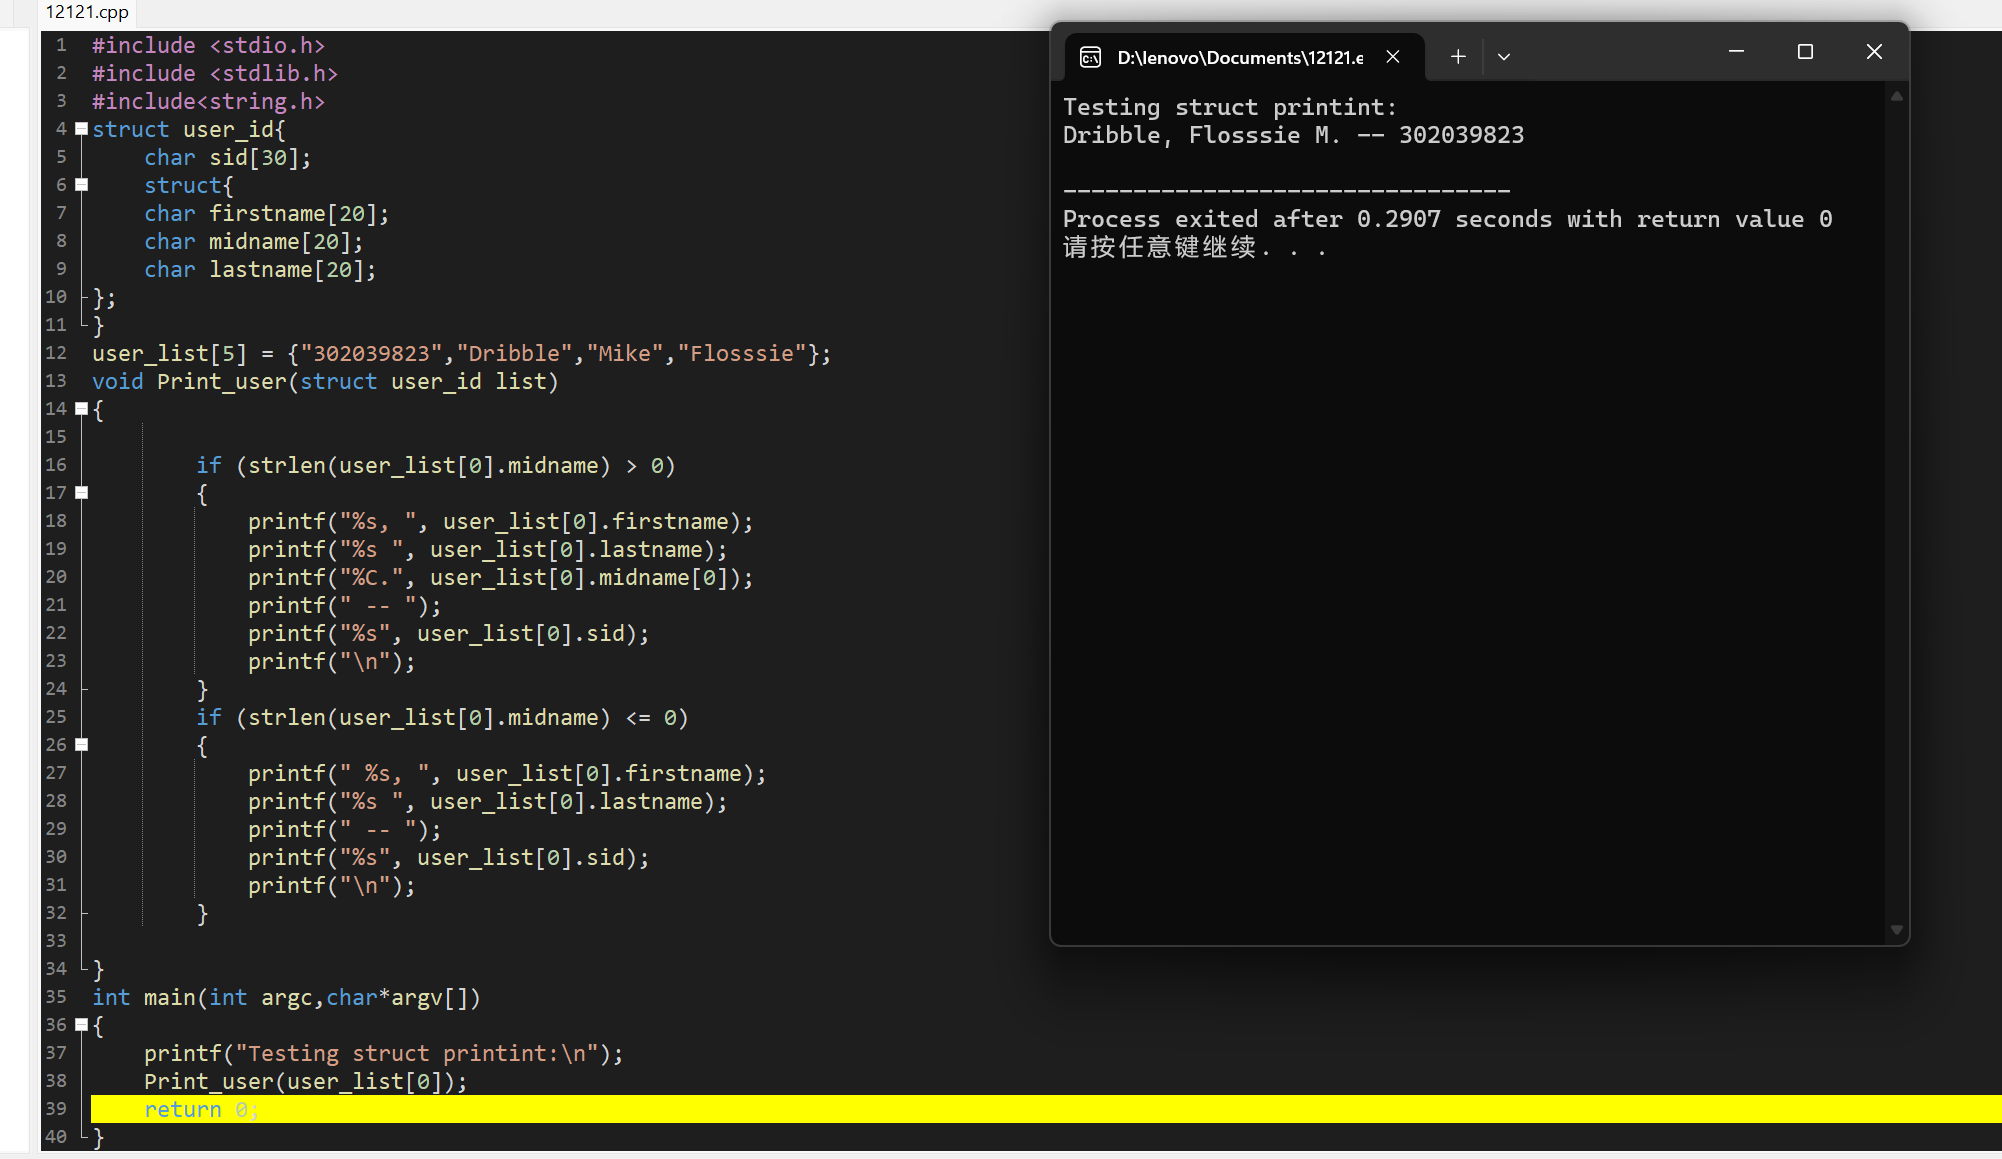Open a new terminal tab with plus button

click(x=1458, y=57)
